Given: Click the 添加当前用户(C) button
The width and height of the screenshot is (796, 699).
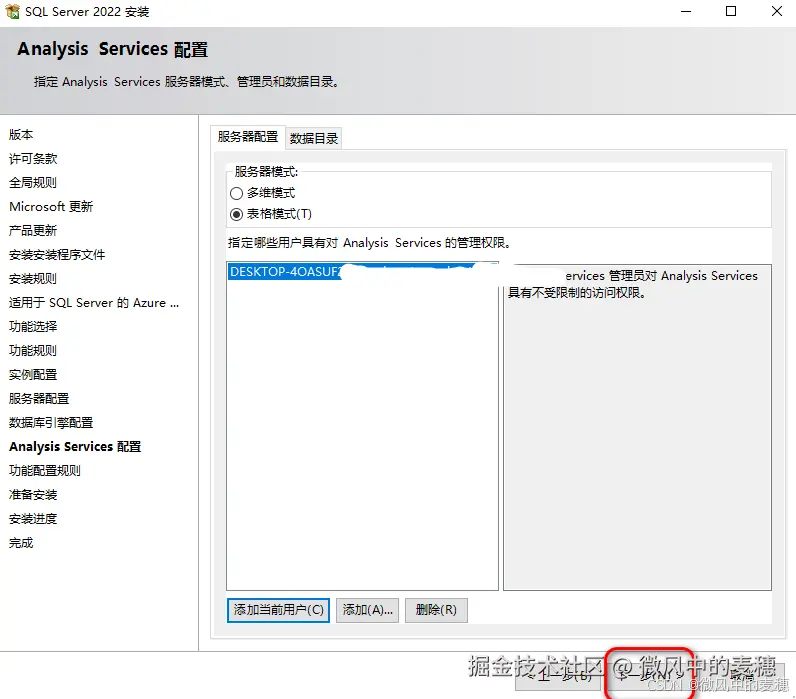Looking at the screenshot, I should 278,610.
